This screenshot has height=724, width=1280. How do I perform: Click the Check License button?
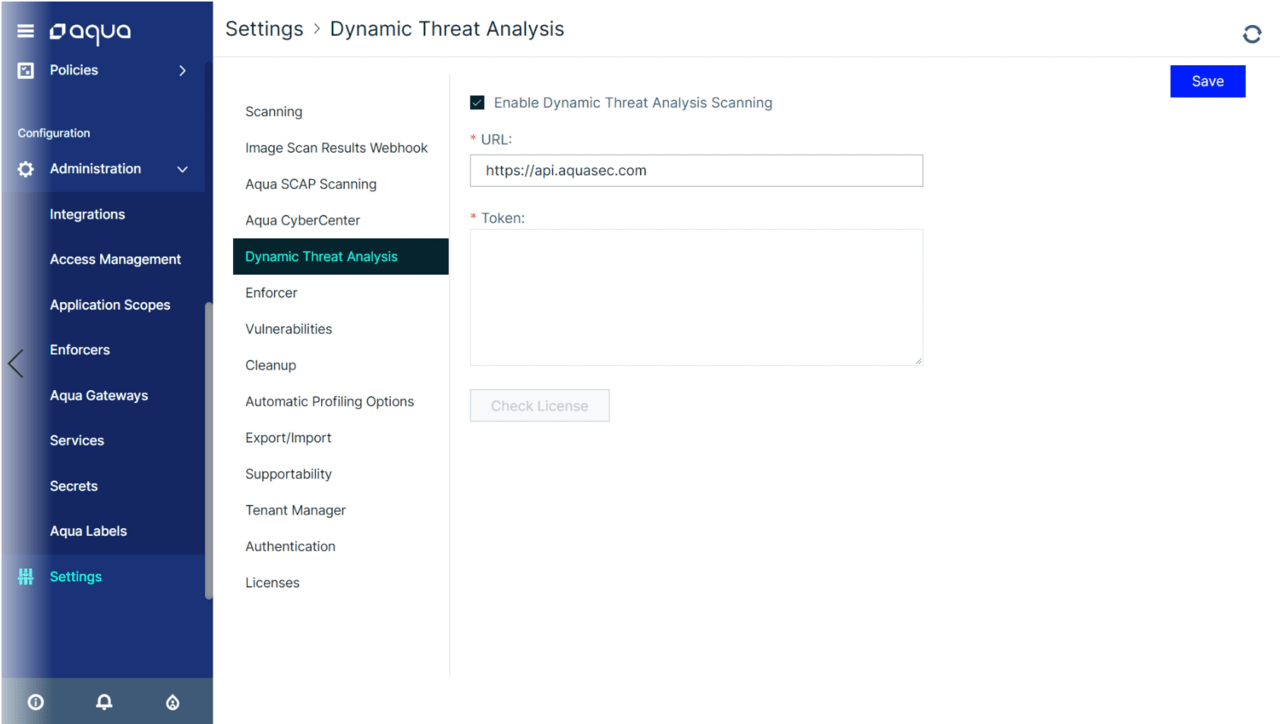(x=539, y=406)
